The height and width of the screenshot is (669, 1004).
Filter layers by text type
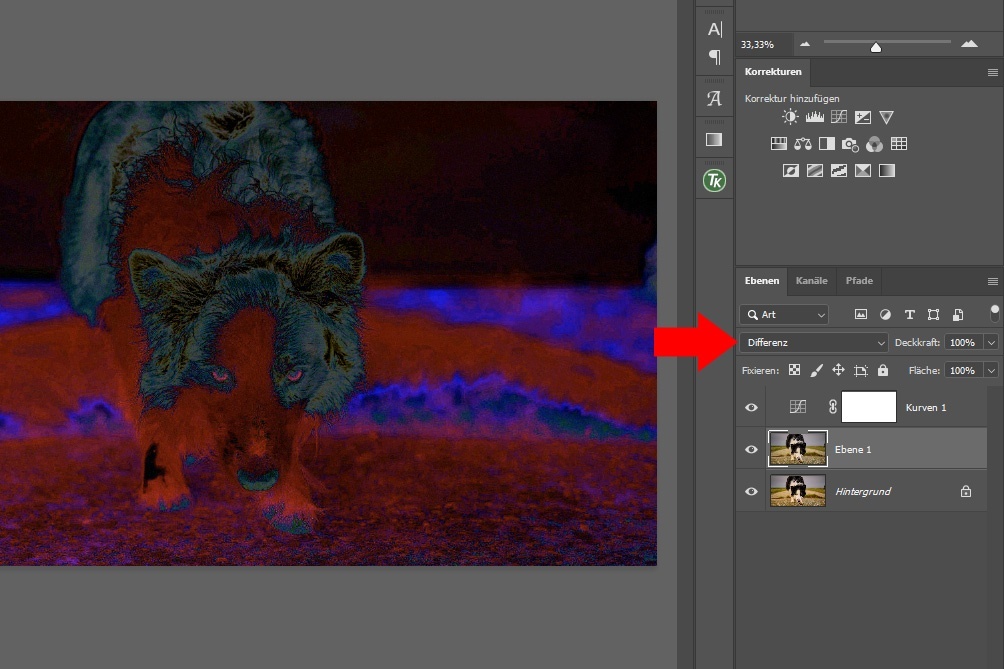point(909,314)
